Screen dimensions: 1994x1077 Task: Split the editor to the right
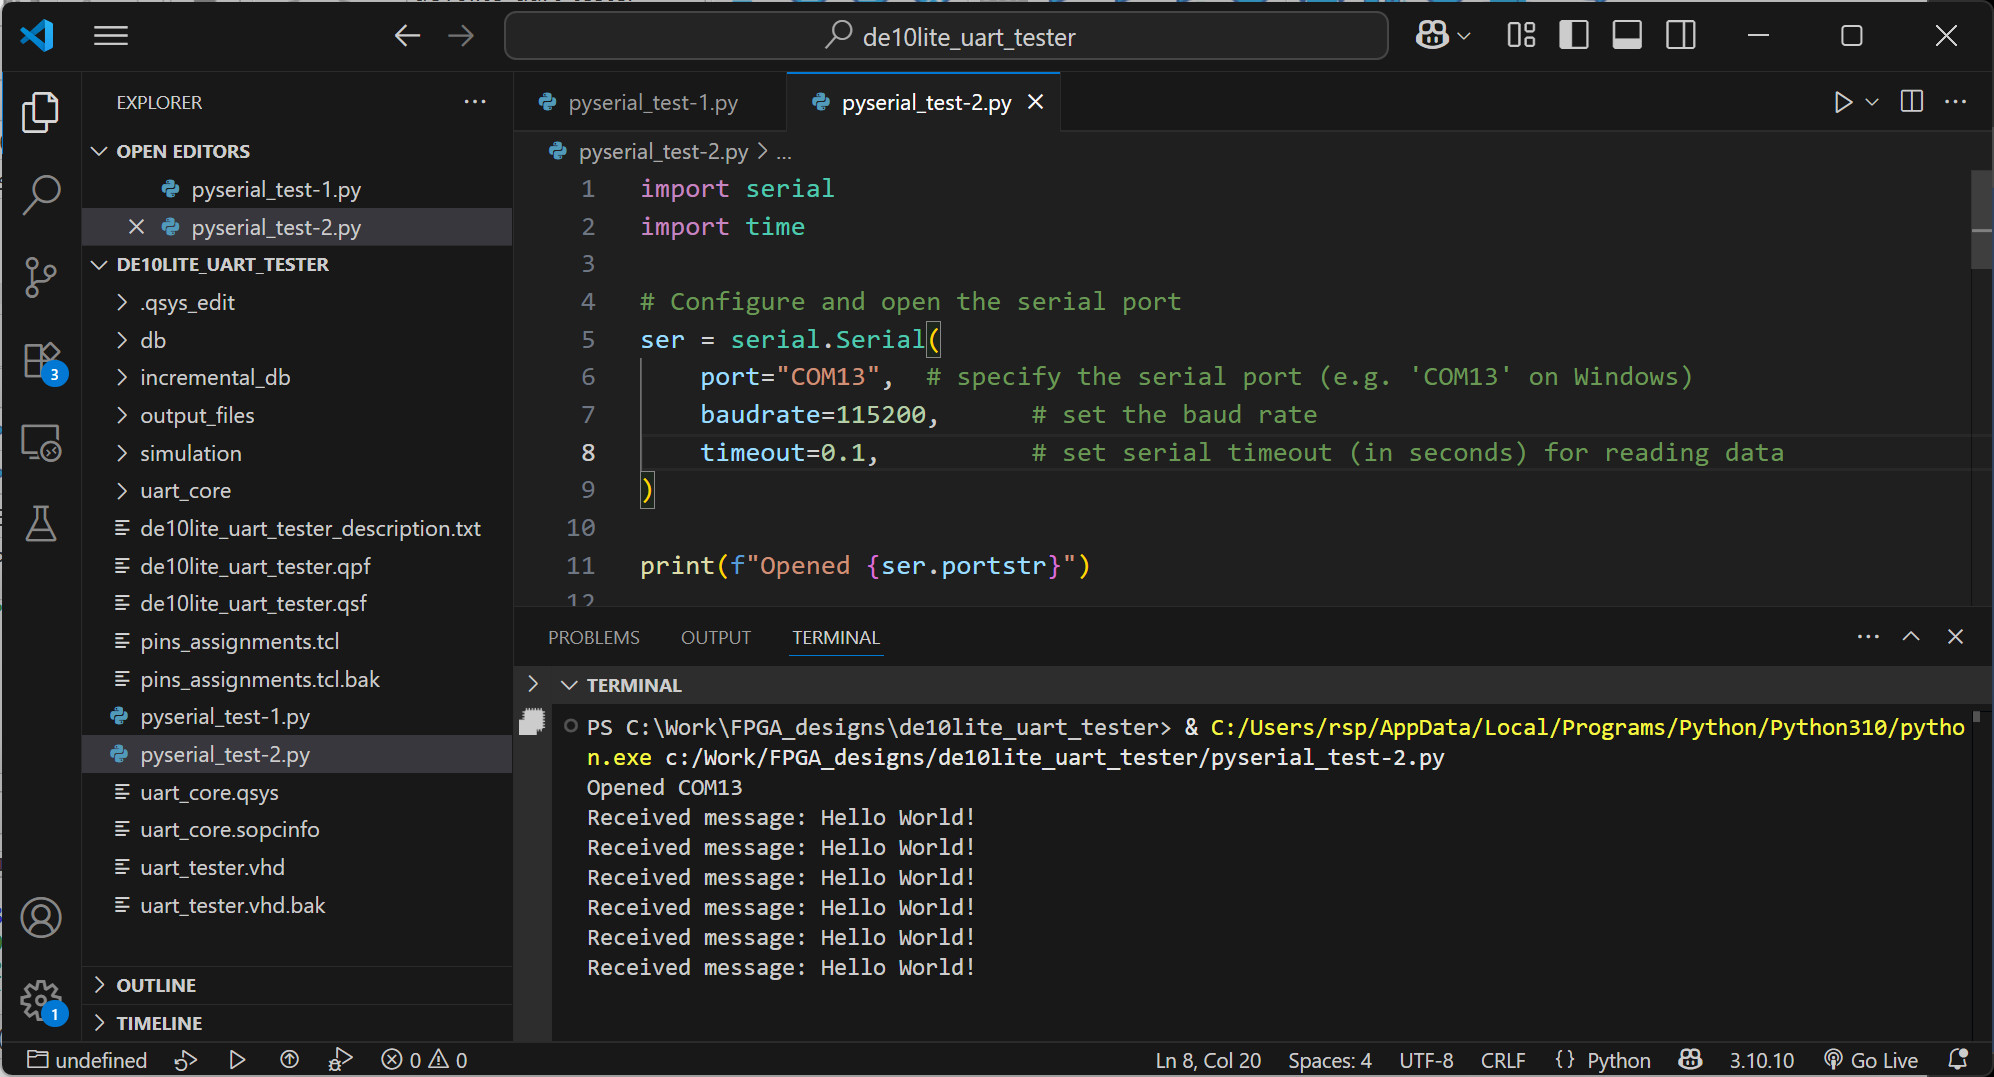1911,102
